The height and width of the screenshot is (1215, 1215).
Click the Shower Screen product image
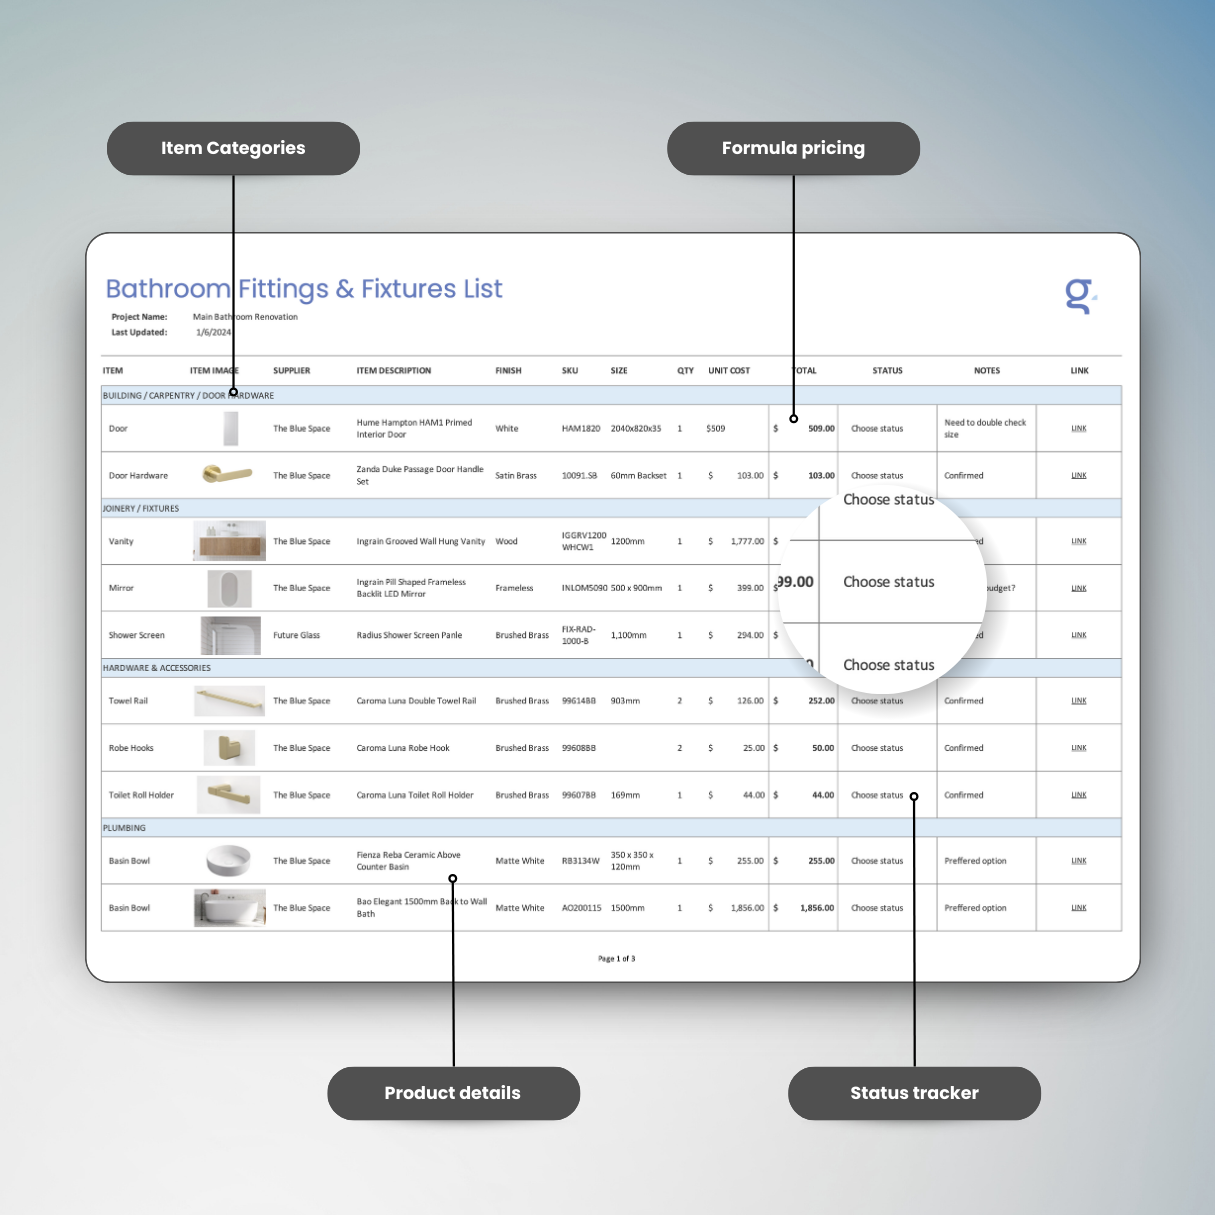click(228, 634)
